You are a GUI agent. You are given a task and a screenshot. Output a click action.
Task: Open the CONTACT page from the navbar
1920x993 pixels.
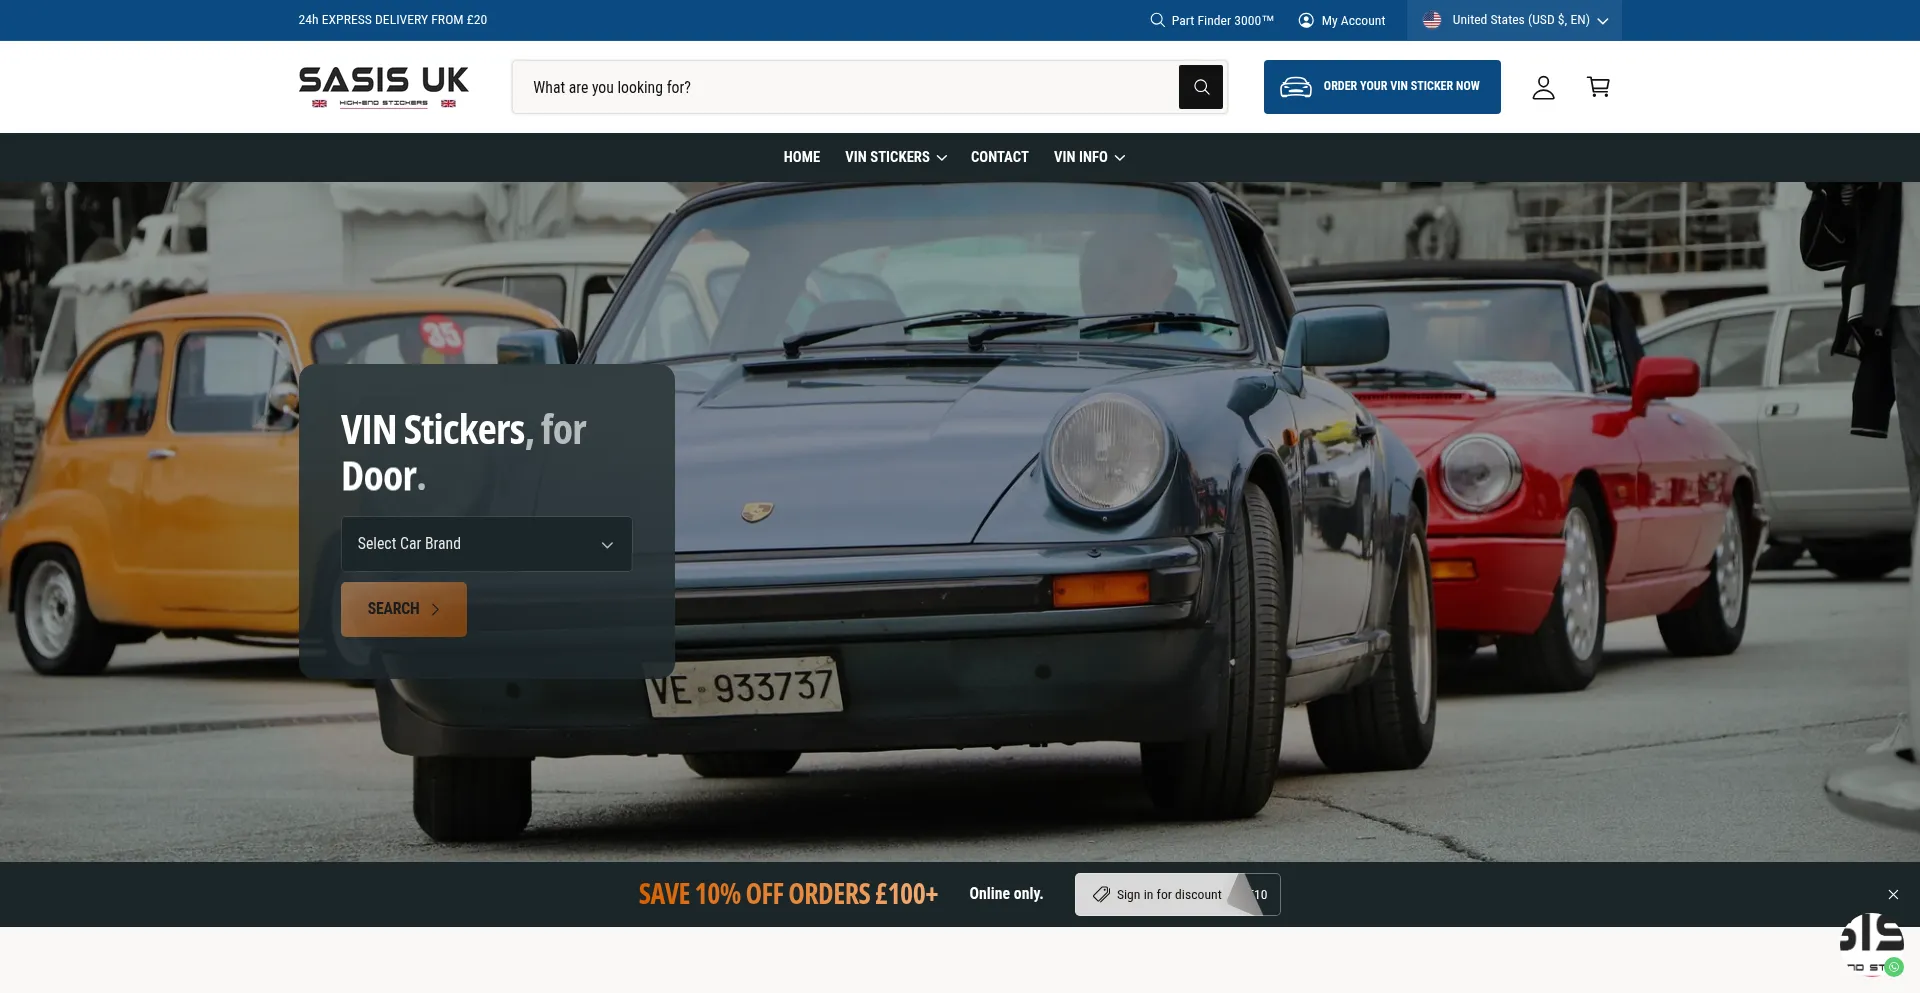pos(999,157)
